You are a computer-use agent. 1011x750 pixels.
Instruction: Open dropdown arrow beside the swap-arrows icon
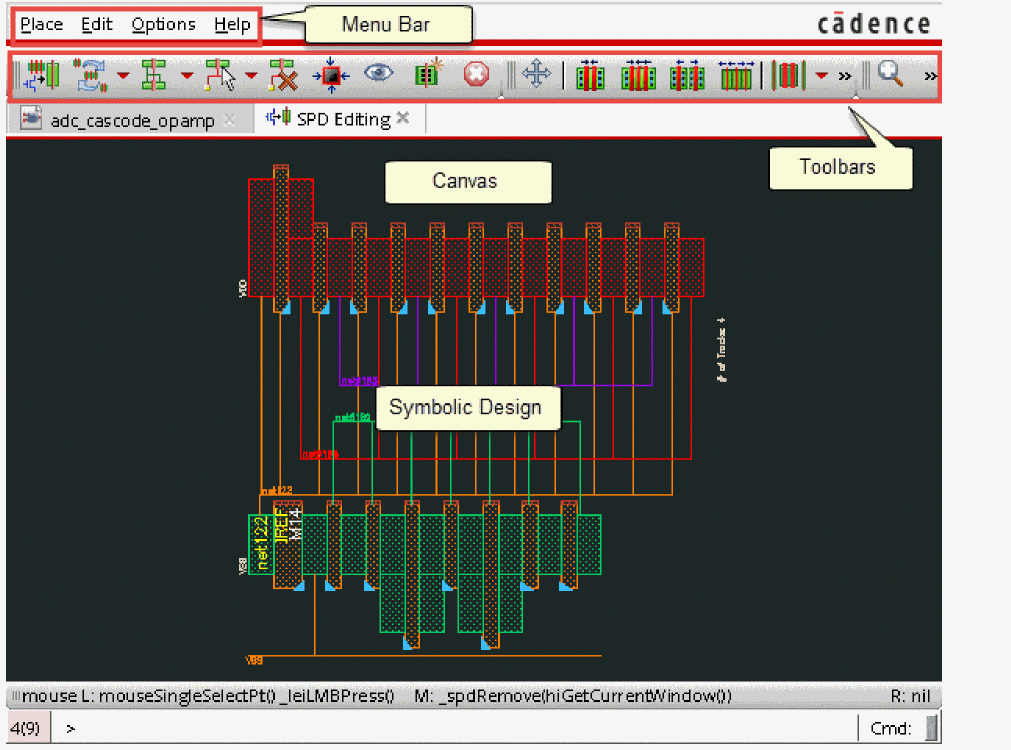point(123,76)
